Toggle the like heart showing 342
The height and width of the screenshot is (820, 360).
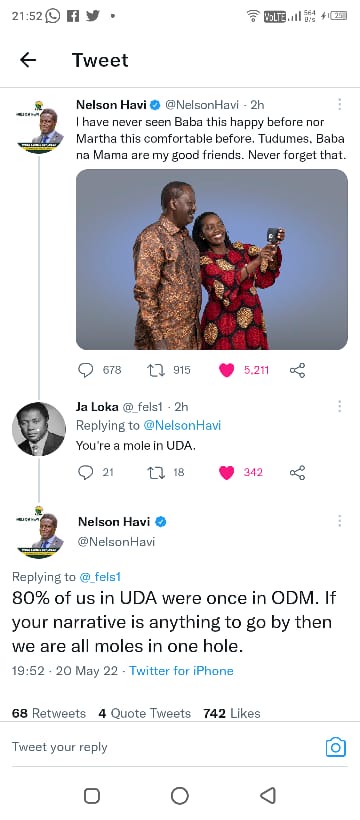227,472
